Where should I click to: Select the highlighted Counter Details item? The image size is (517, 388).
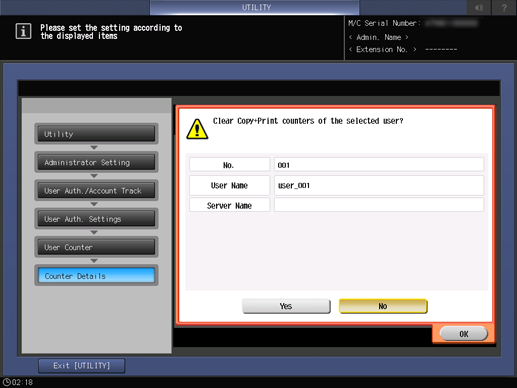click(x=96, y=276)
